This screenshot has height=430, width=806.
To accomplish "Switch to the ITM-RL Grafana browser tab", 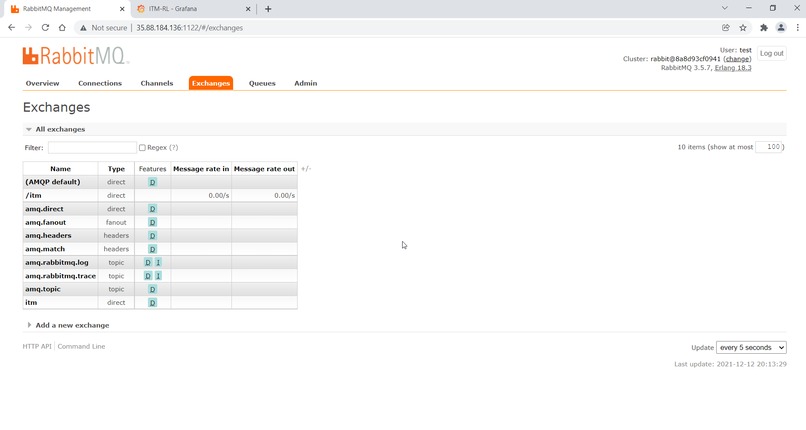I will [193, 9].
